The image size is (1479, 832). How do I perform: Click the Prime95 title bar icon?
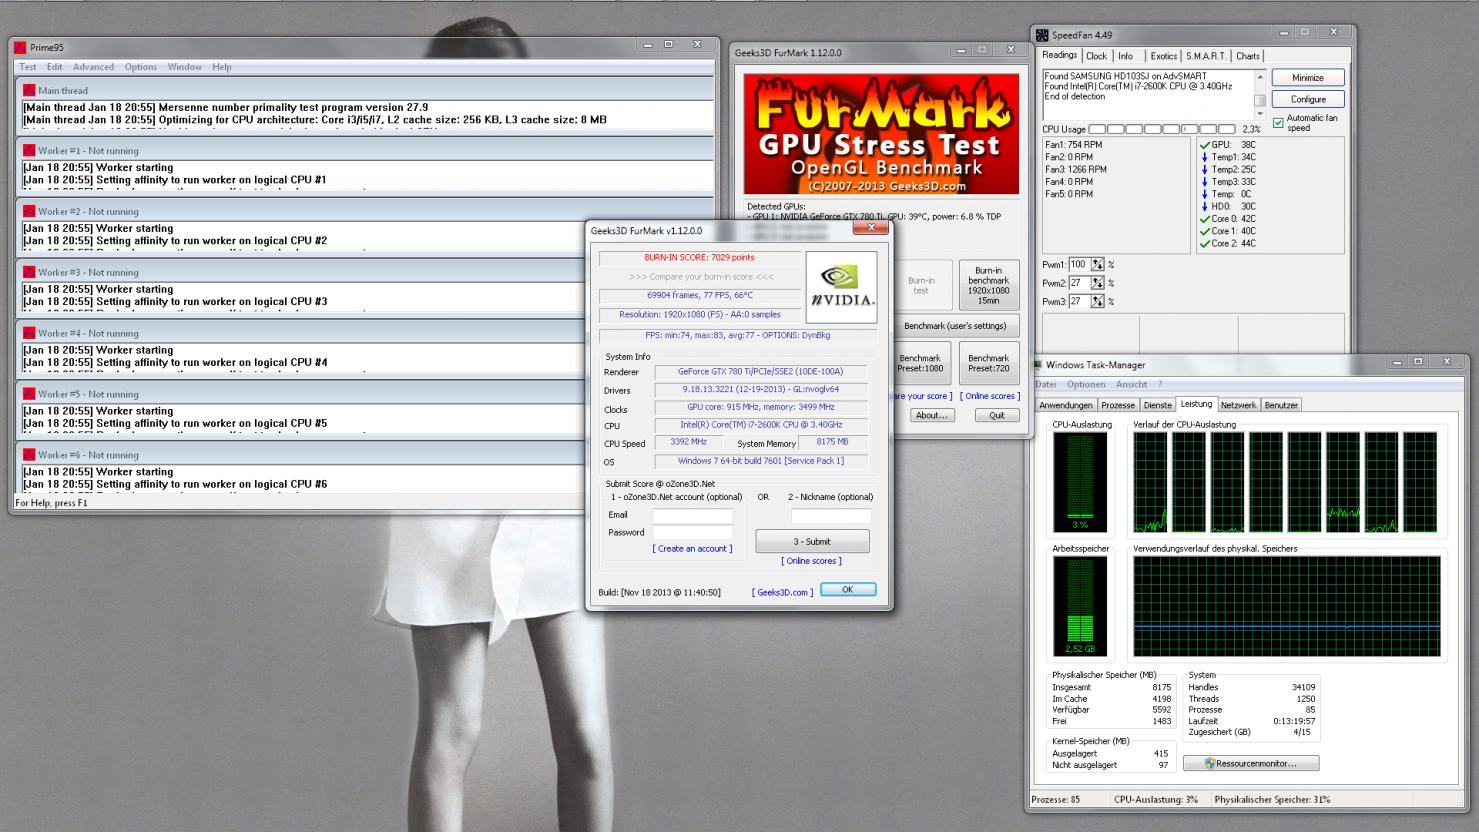click(x=20, y=47)
